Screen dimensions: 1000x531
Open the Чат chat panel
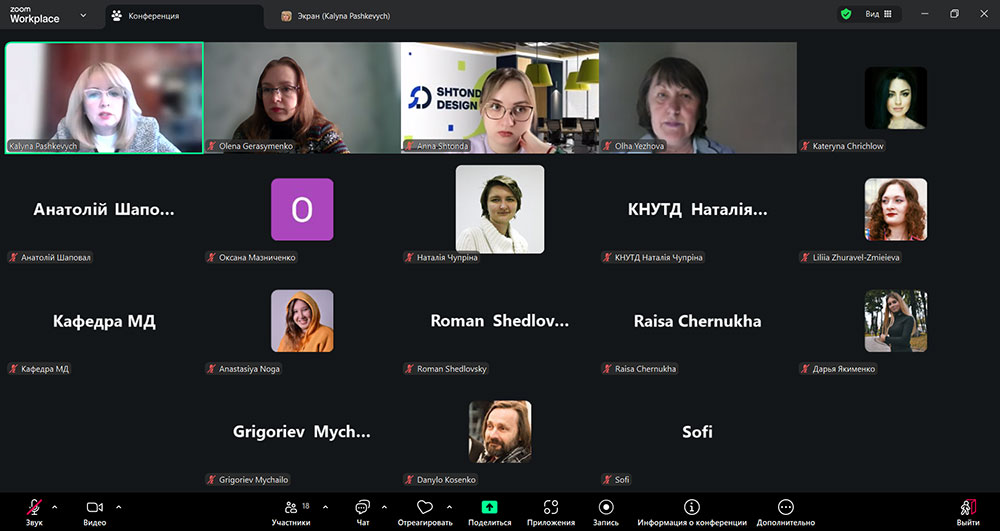point(362,508)
